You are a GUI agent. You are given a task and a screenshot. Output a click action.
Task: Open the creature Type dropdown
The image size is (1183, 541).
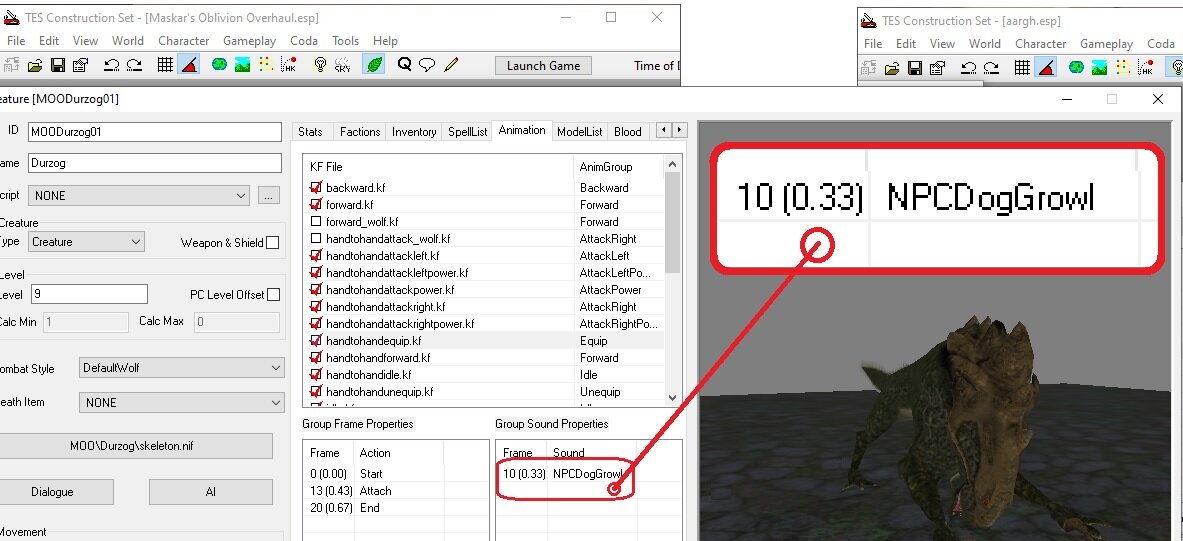(86, 242)
